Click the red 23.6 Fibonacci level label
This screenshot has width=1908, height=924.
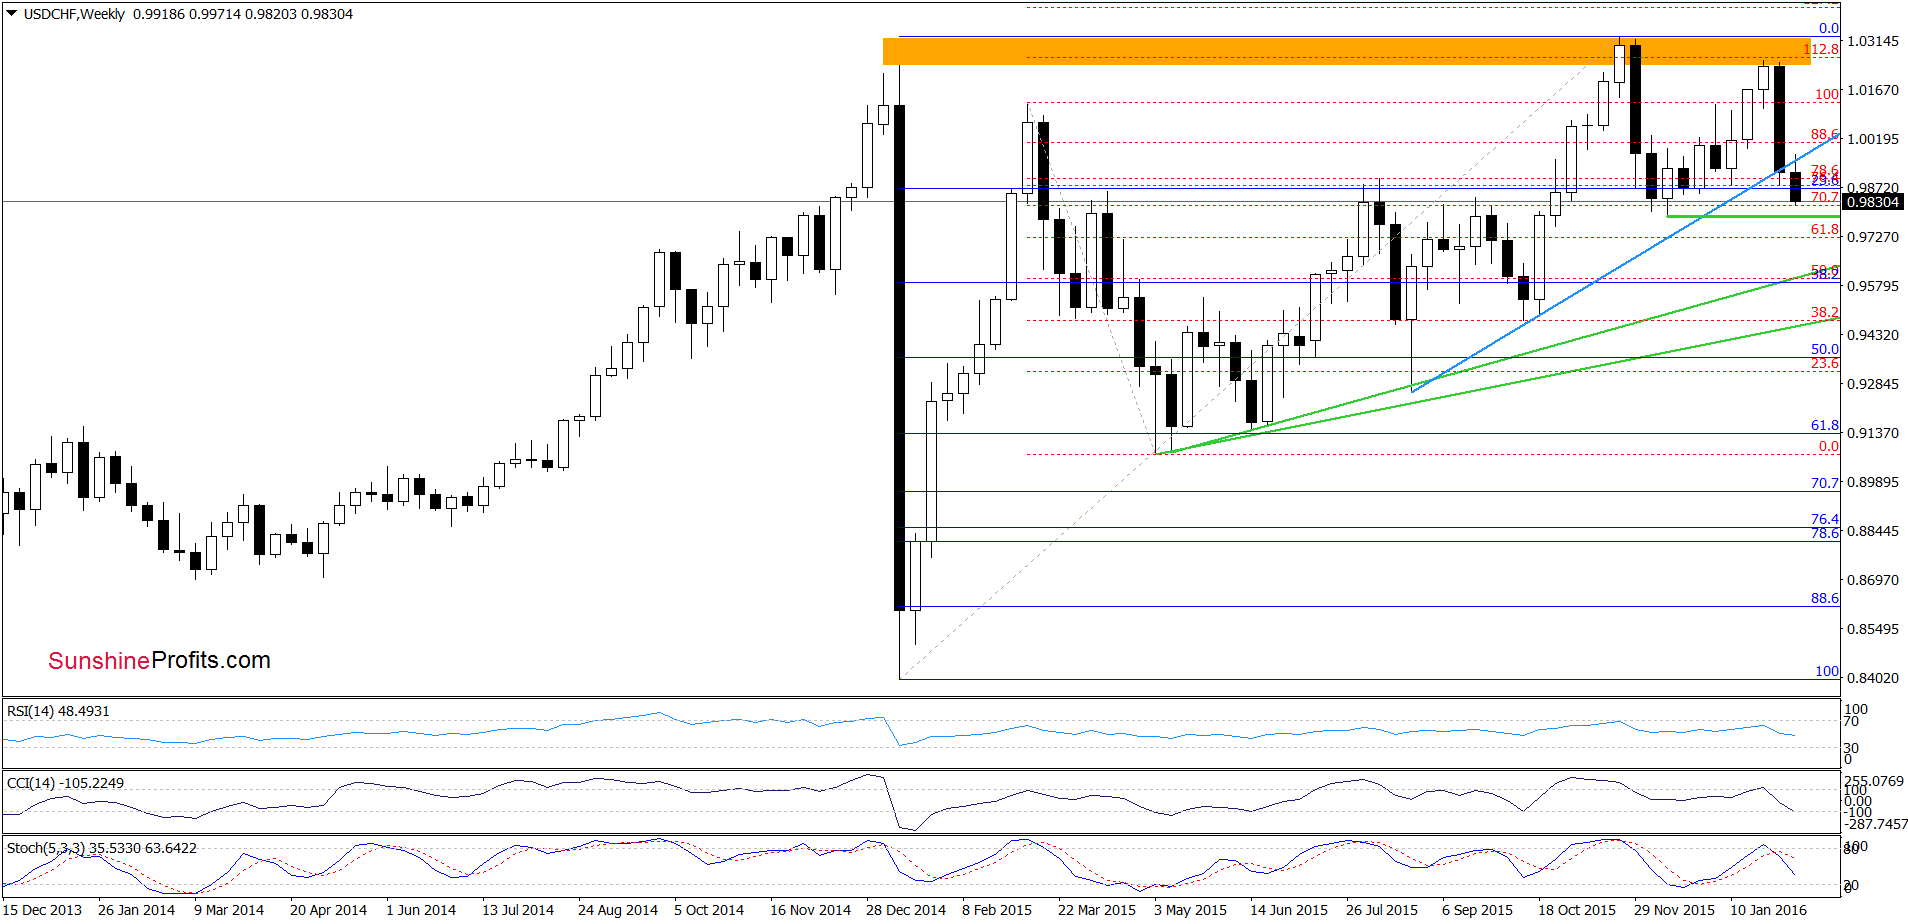[x=1825, y=363]
